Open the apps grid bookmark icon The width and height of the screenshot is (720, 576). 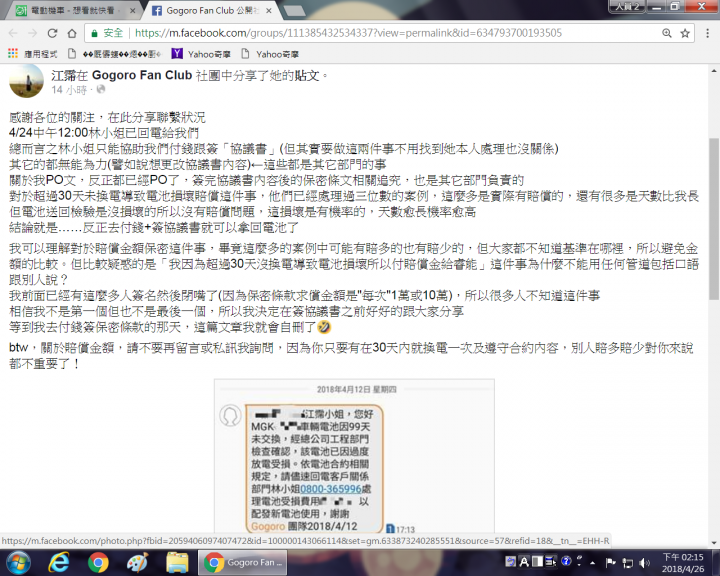[13, 54]
